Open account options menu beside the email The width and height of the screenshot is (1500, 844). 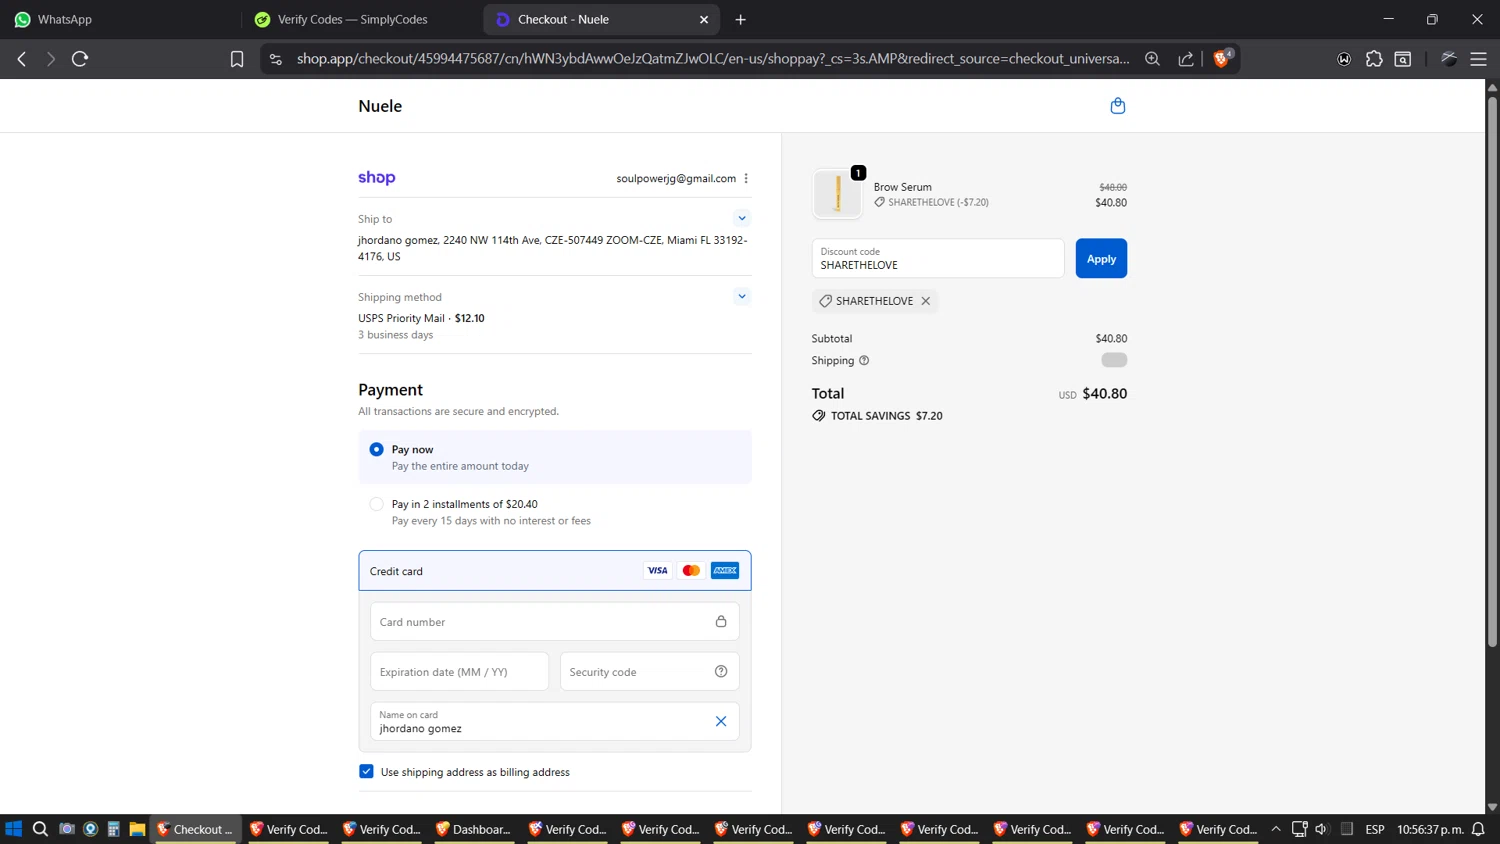(746, 179)
